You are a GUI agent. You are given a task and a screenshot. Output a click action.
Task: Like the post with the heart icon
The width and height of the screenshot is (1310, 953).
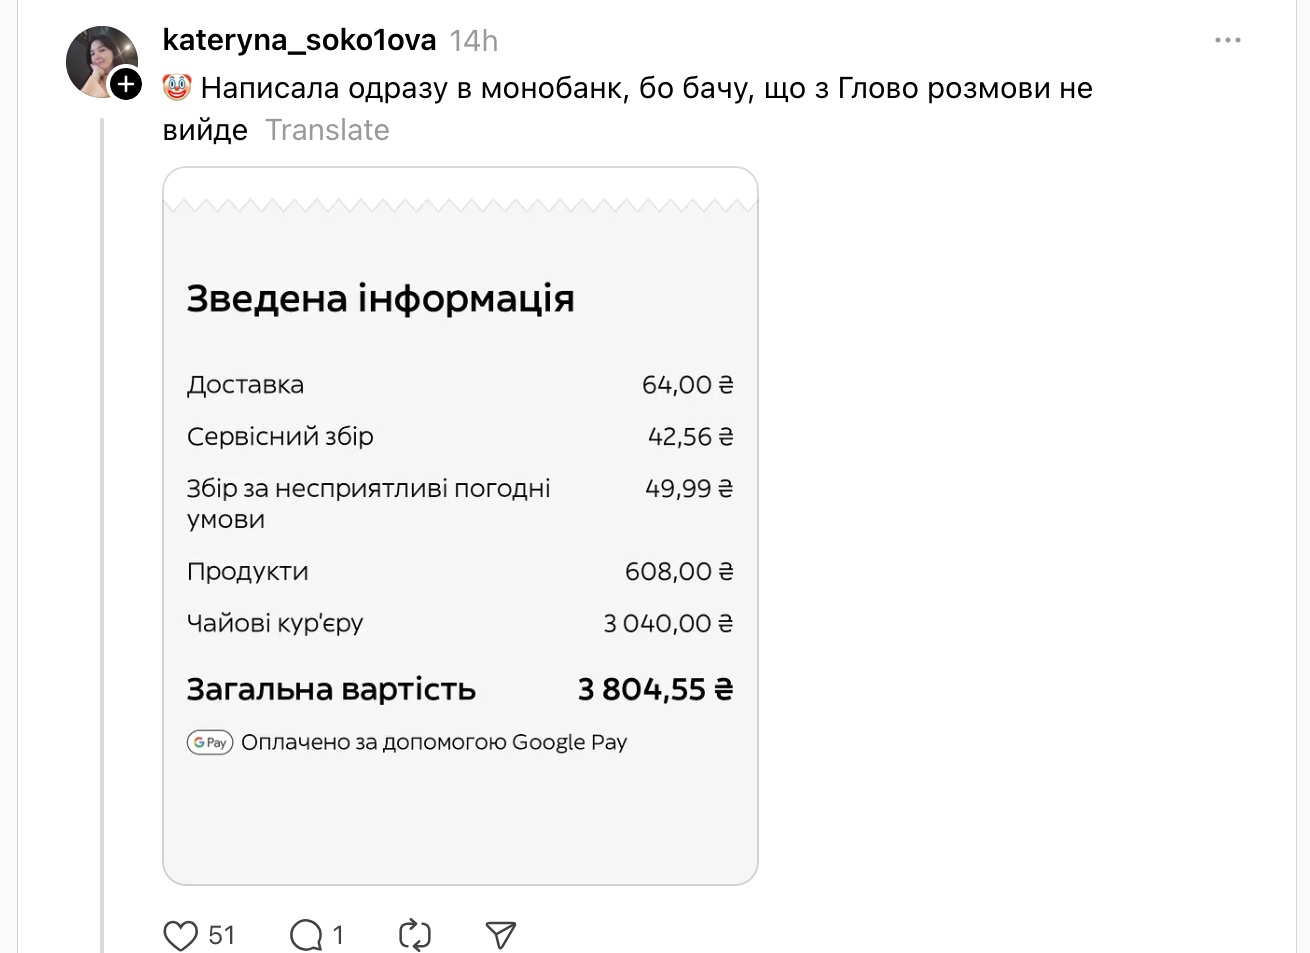pos(181,935)
